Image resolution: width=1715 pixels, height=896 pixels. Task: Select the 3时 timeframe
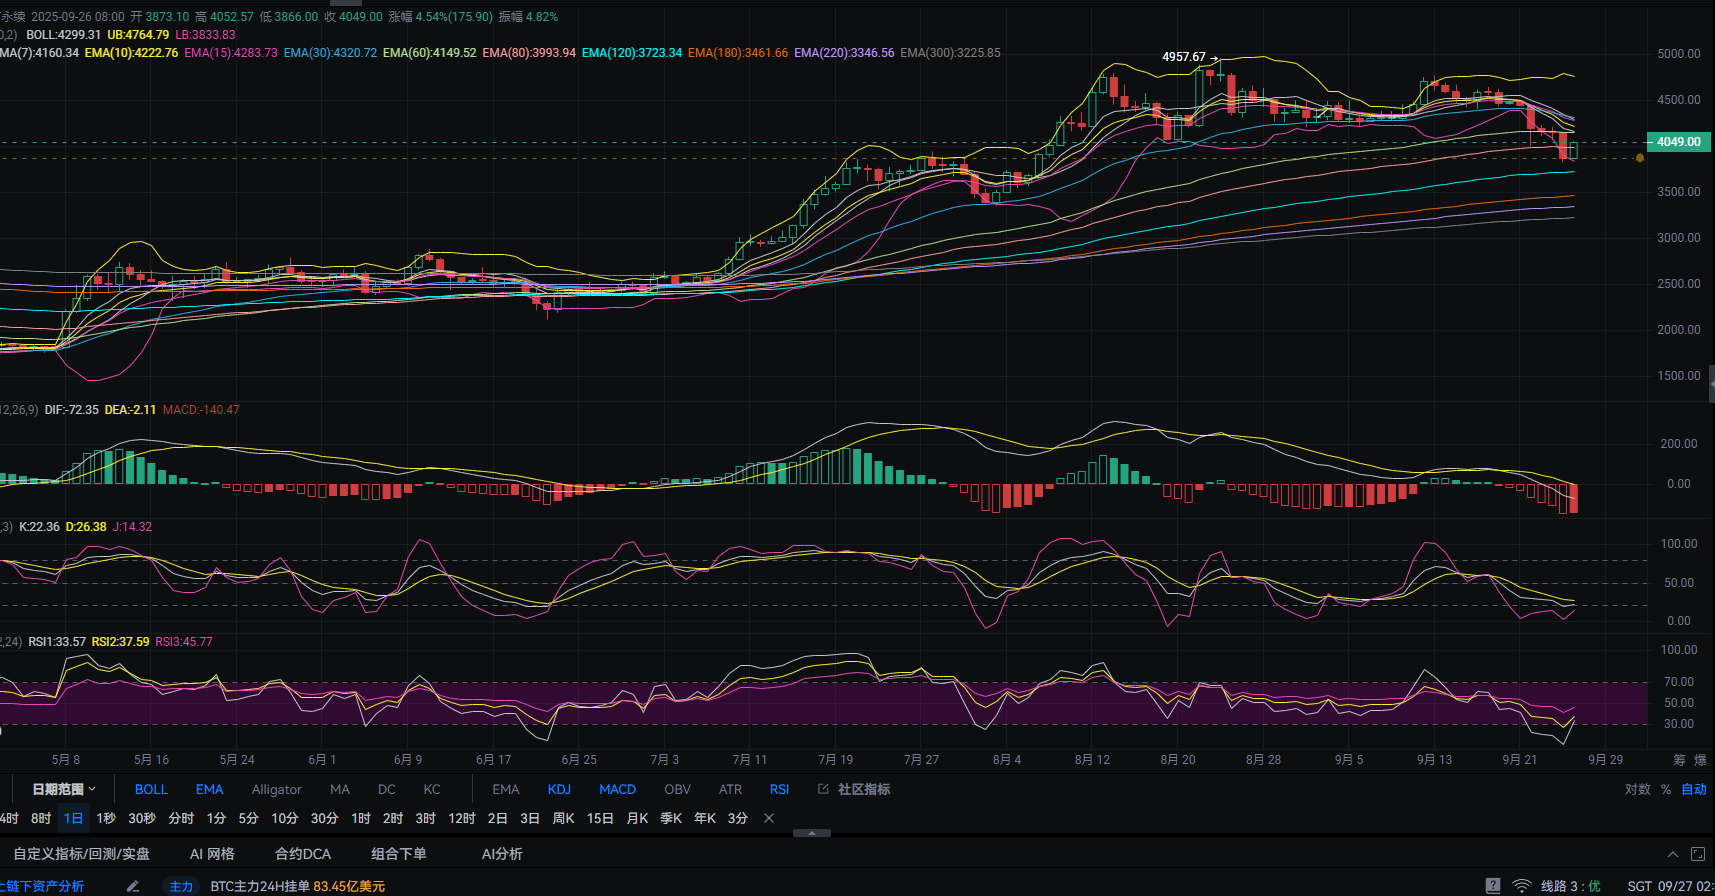coord(426,818)
